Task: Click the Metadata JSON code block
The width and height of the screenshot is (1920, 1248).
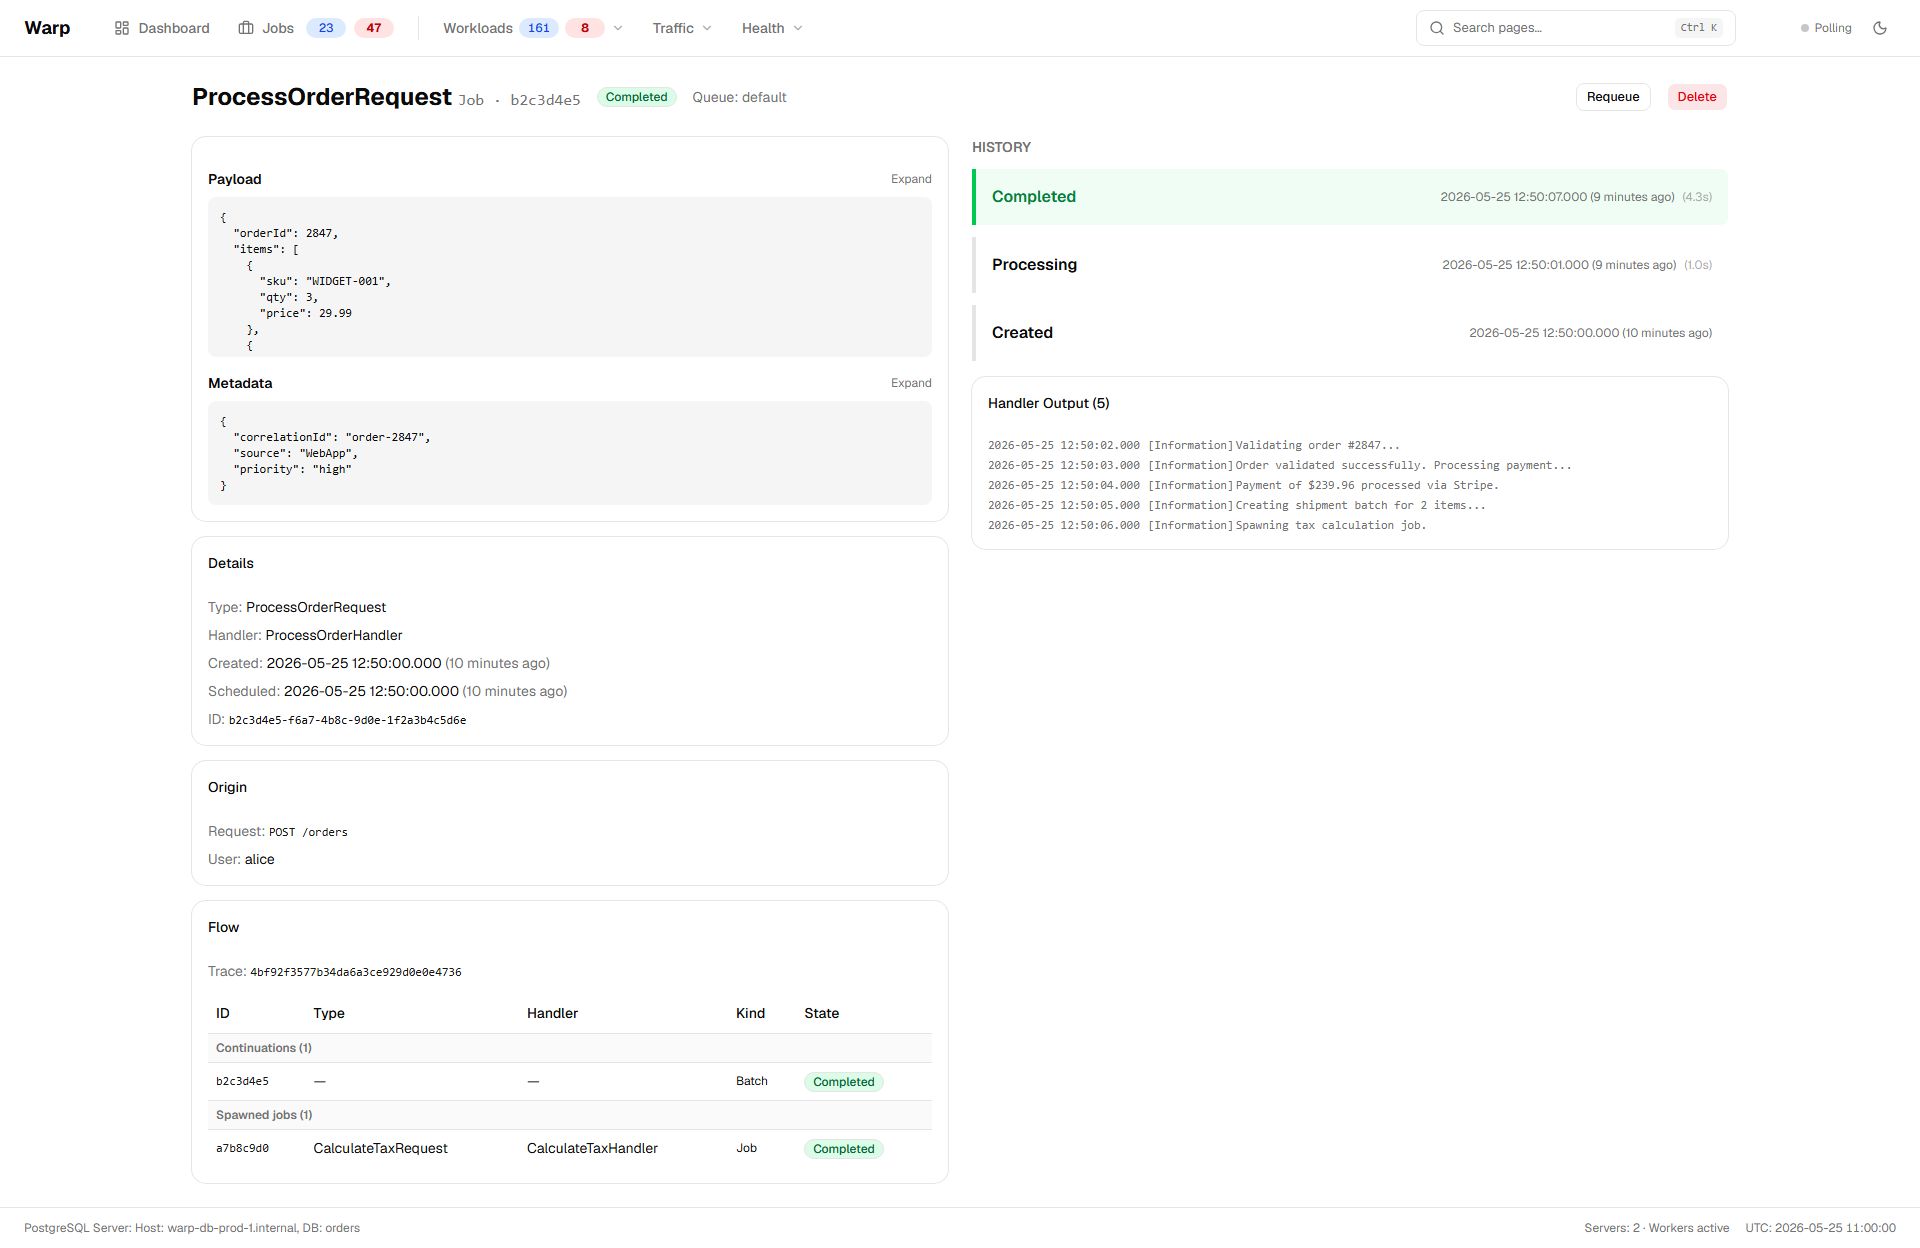Action: [x=570, y=453]
